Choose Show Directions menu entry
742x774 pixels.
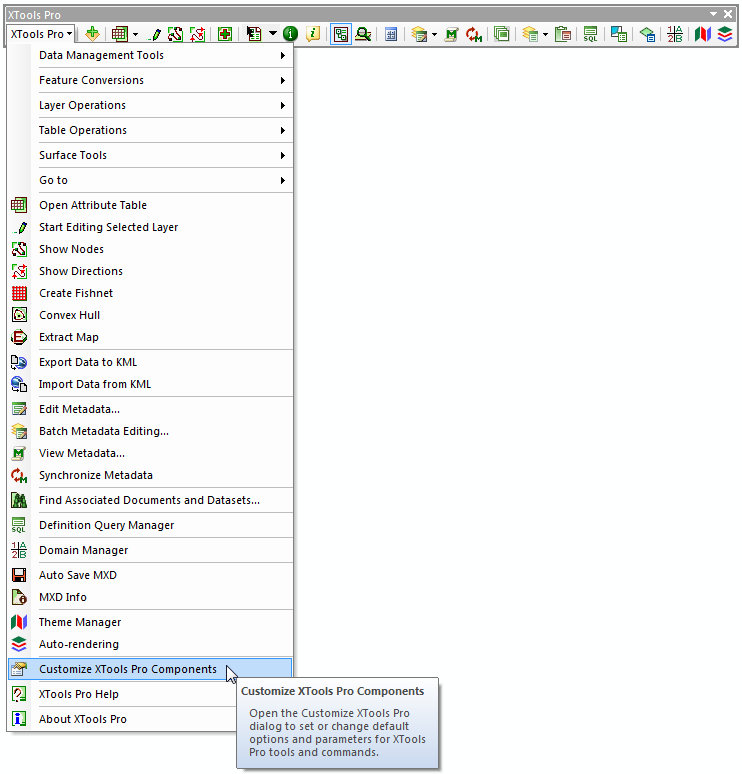(x=151, y=271)
